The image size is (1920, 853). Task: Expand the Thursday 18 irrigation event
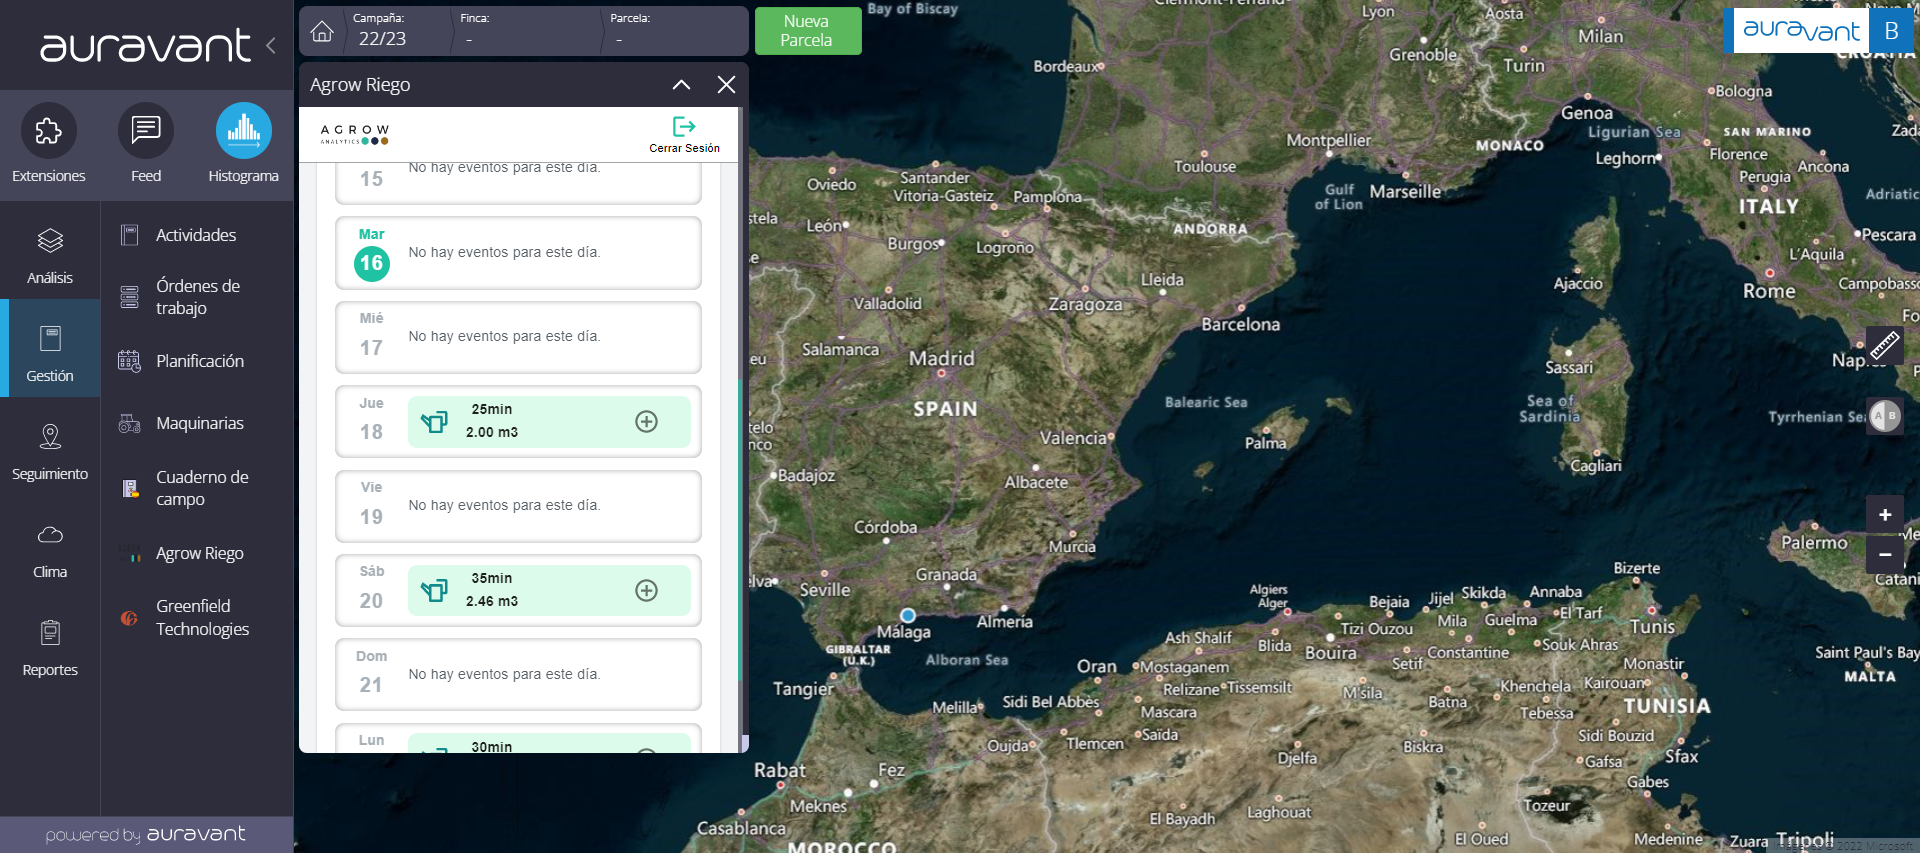[x=646, y=422]
